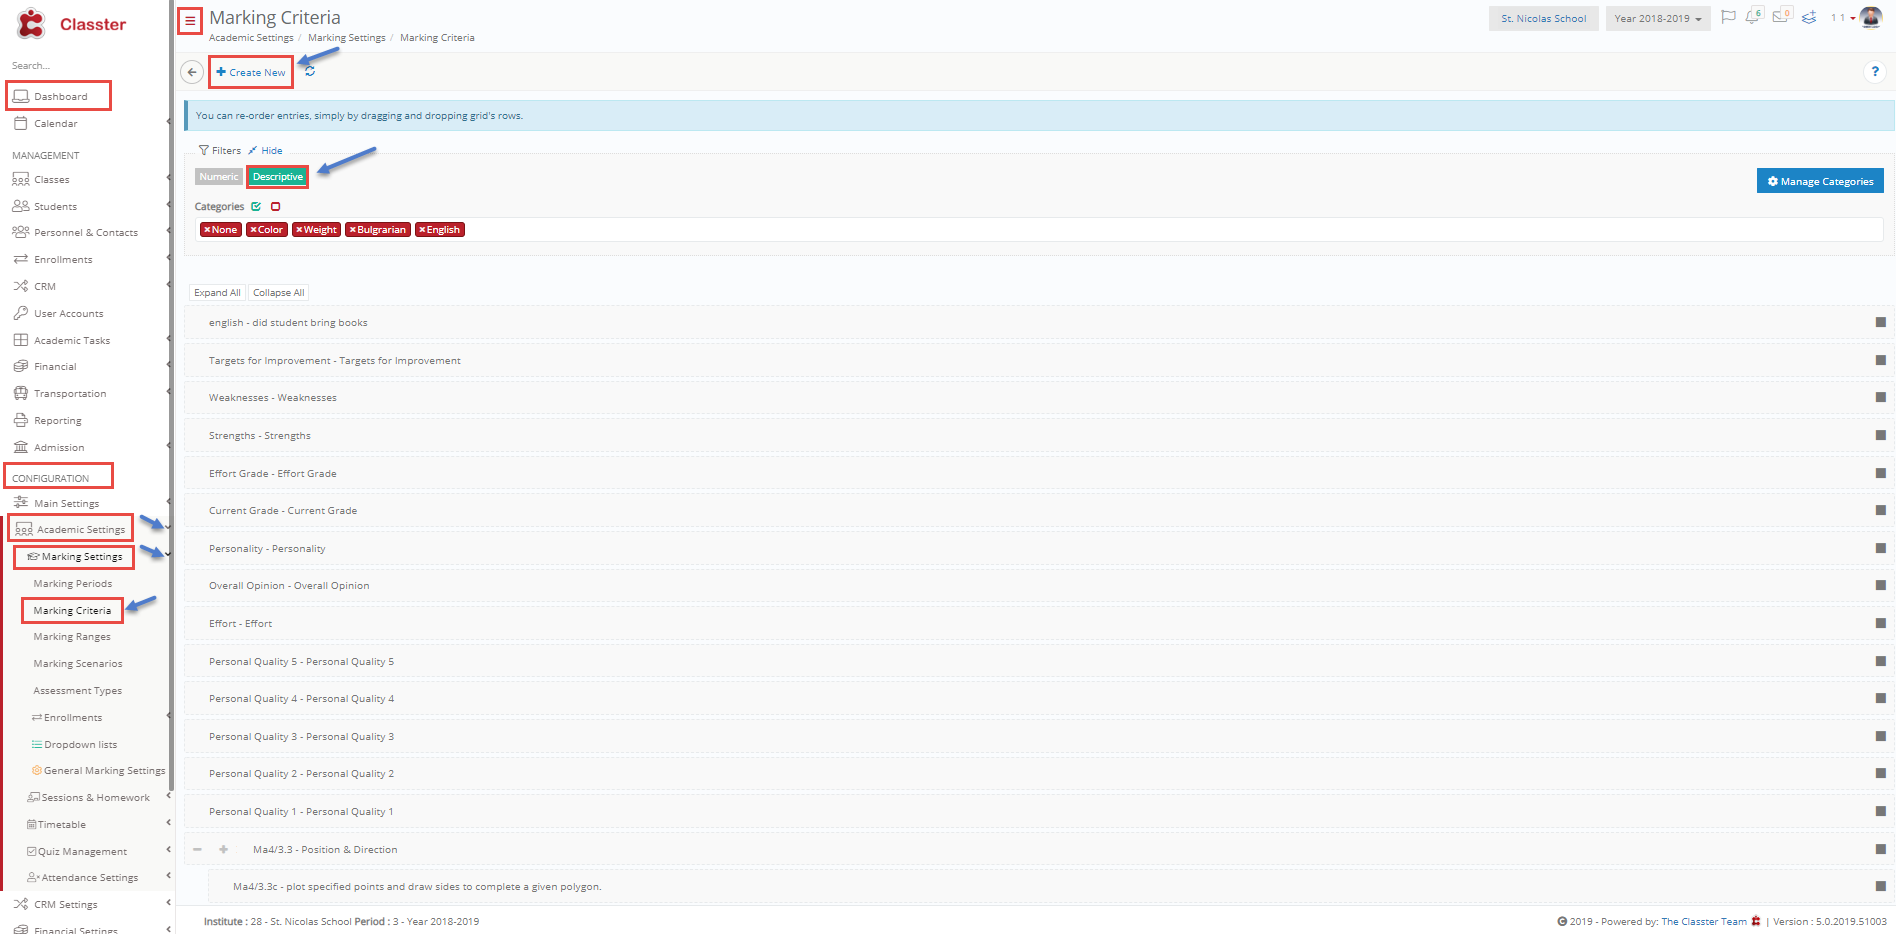This screenshot has width=1896, height=934.
Task: Remove the English category tag
Action: 422,230
